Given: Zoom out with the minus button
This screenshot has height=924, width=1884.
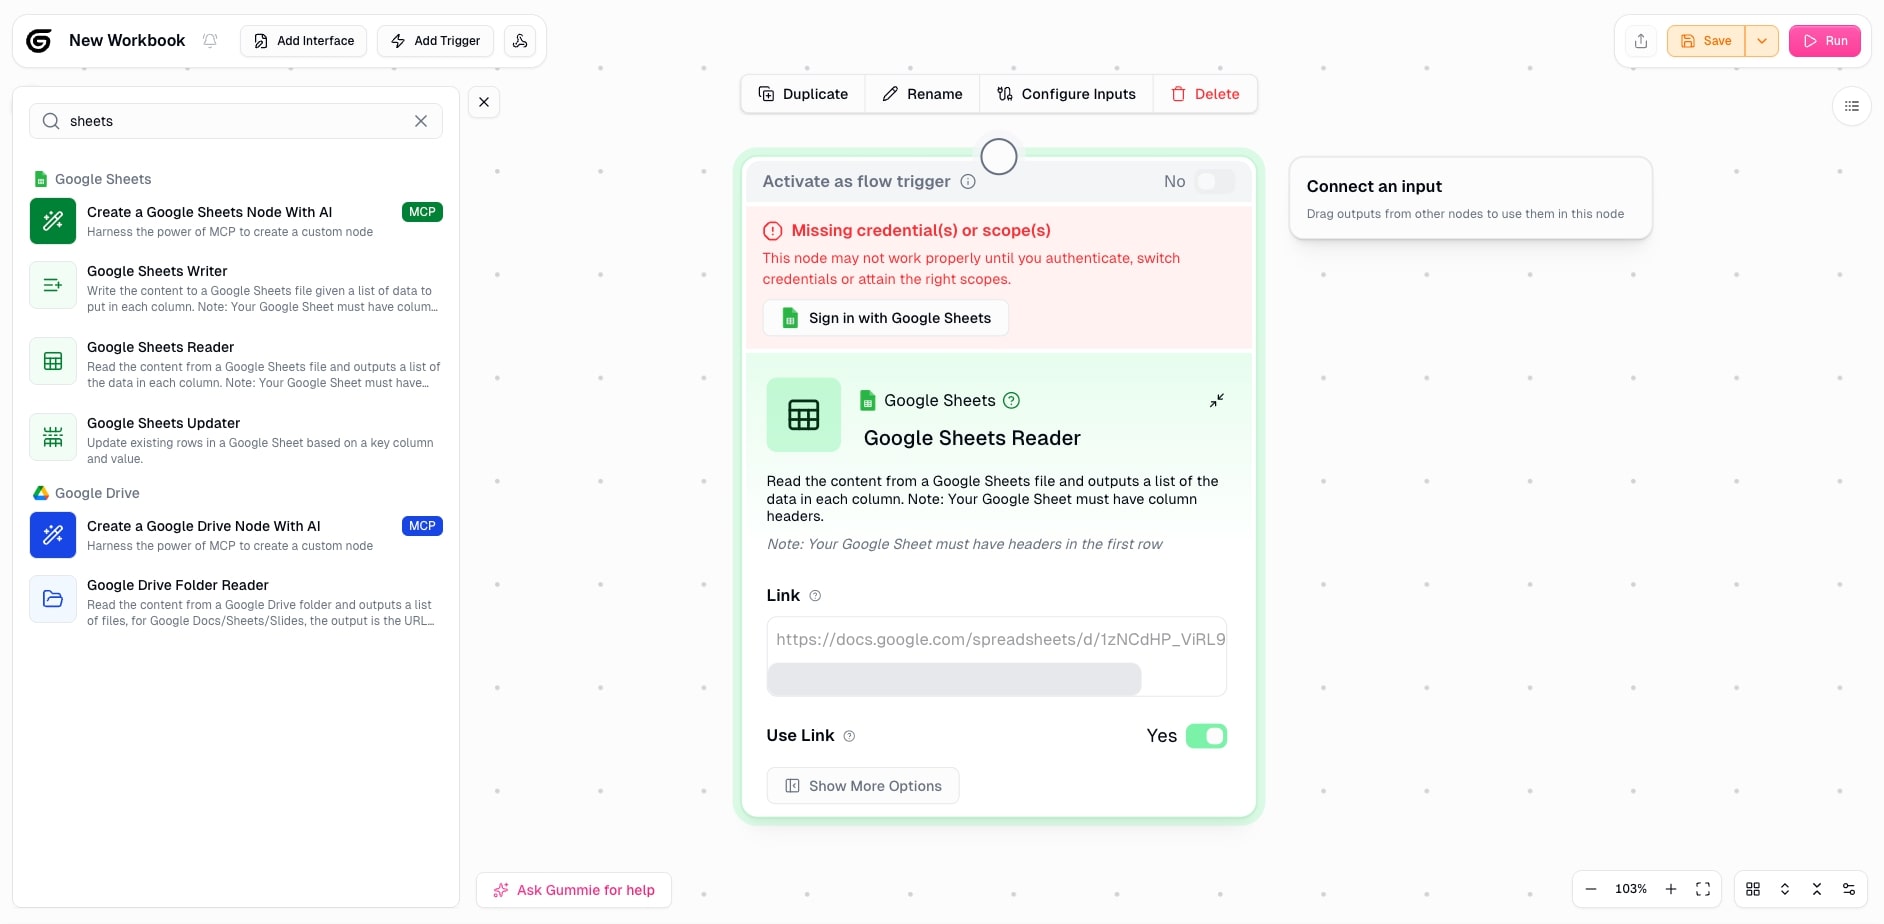Looking at the screenshot, I should [1591, 889].
